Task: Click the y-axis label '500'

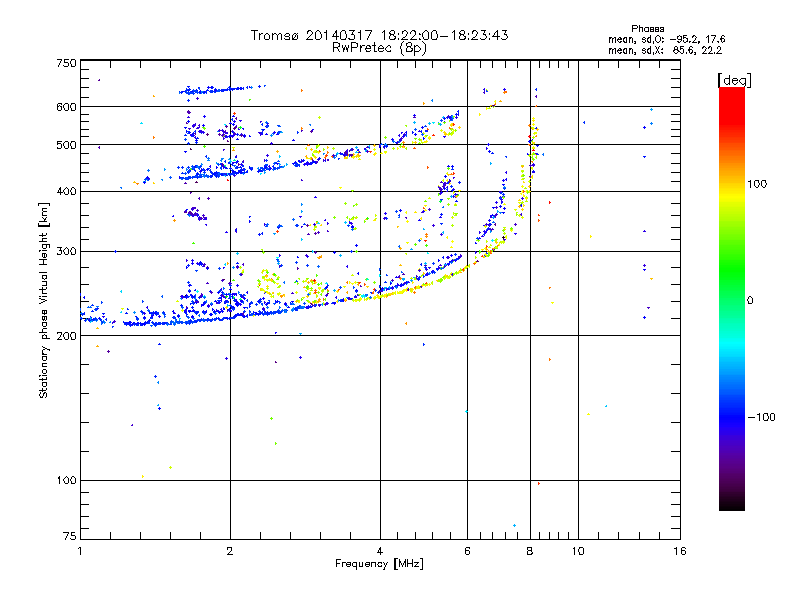Action: (66, 145)
